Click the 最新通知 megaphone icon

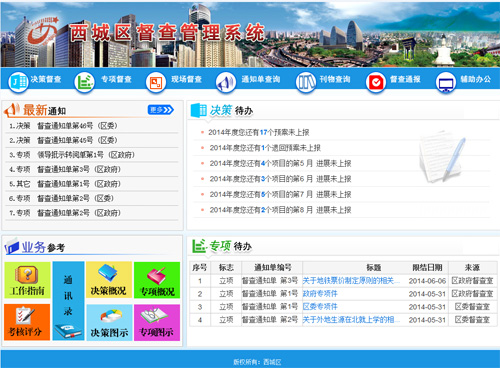[x=12, y=110]
